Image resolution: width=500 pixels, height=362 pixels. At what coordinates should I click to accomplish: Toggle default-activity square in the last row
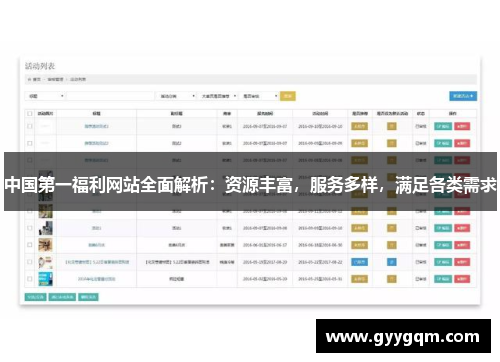pyautogui.click(x=392, y=279)
